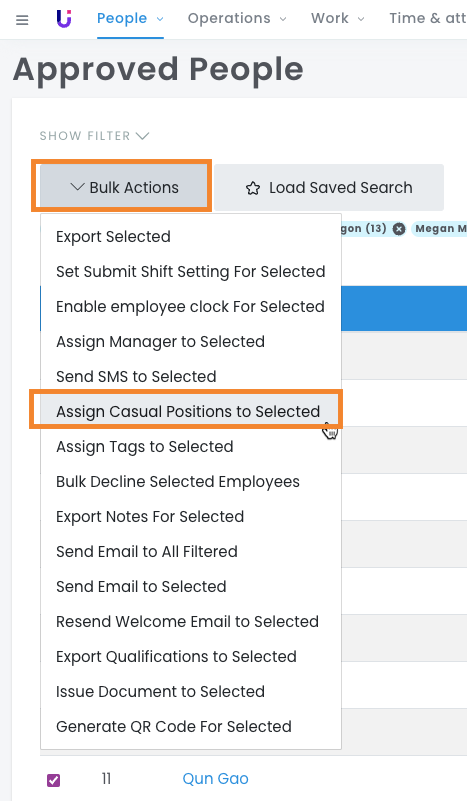Image resolution: width=467 pixels, height=801 pixels.
Task: Choose Assign Tags to Selected
Action: pos(145,446)
